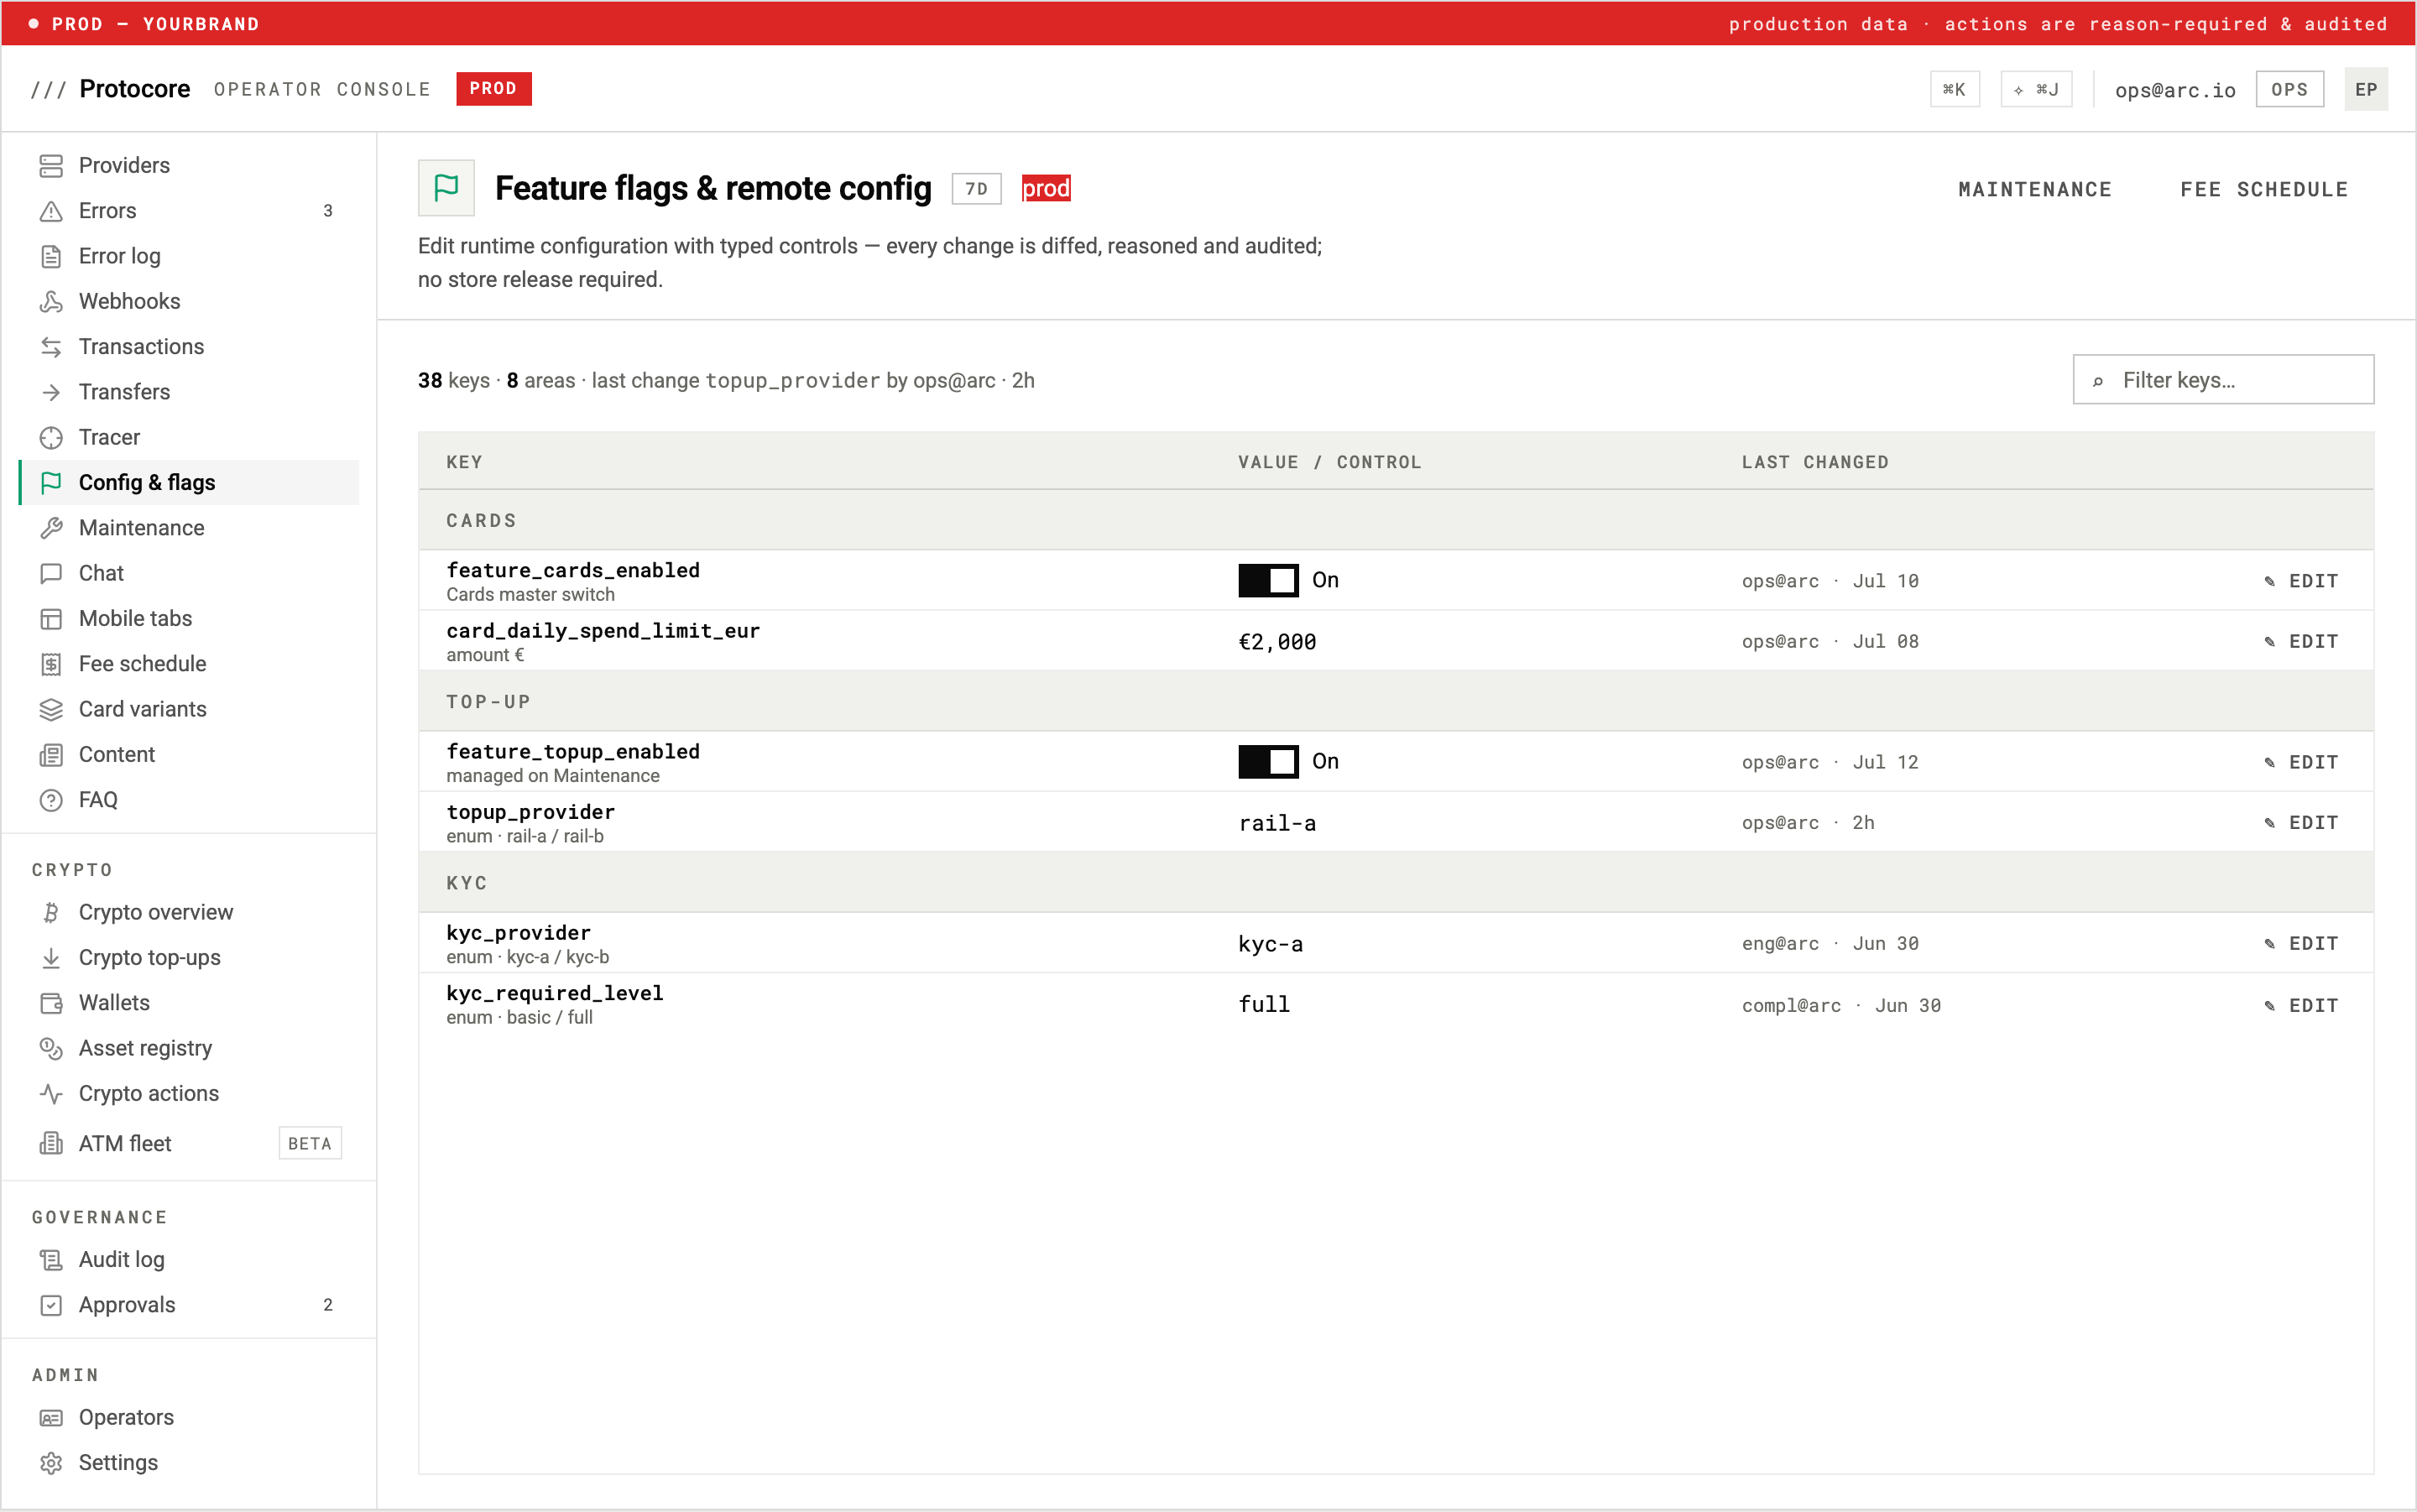The width and height of the screenshot is (2417, 1512).
Task: Click the Crypto actions activity icon
Action: click(51, 1094)
